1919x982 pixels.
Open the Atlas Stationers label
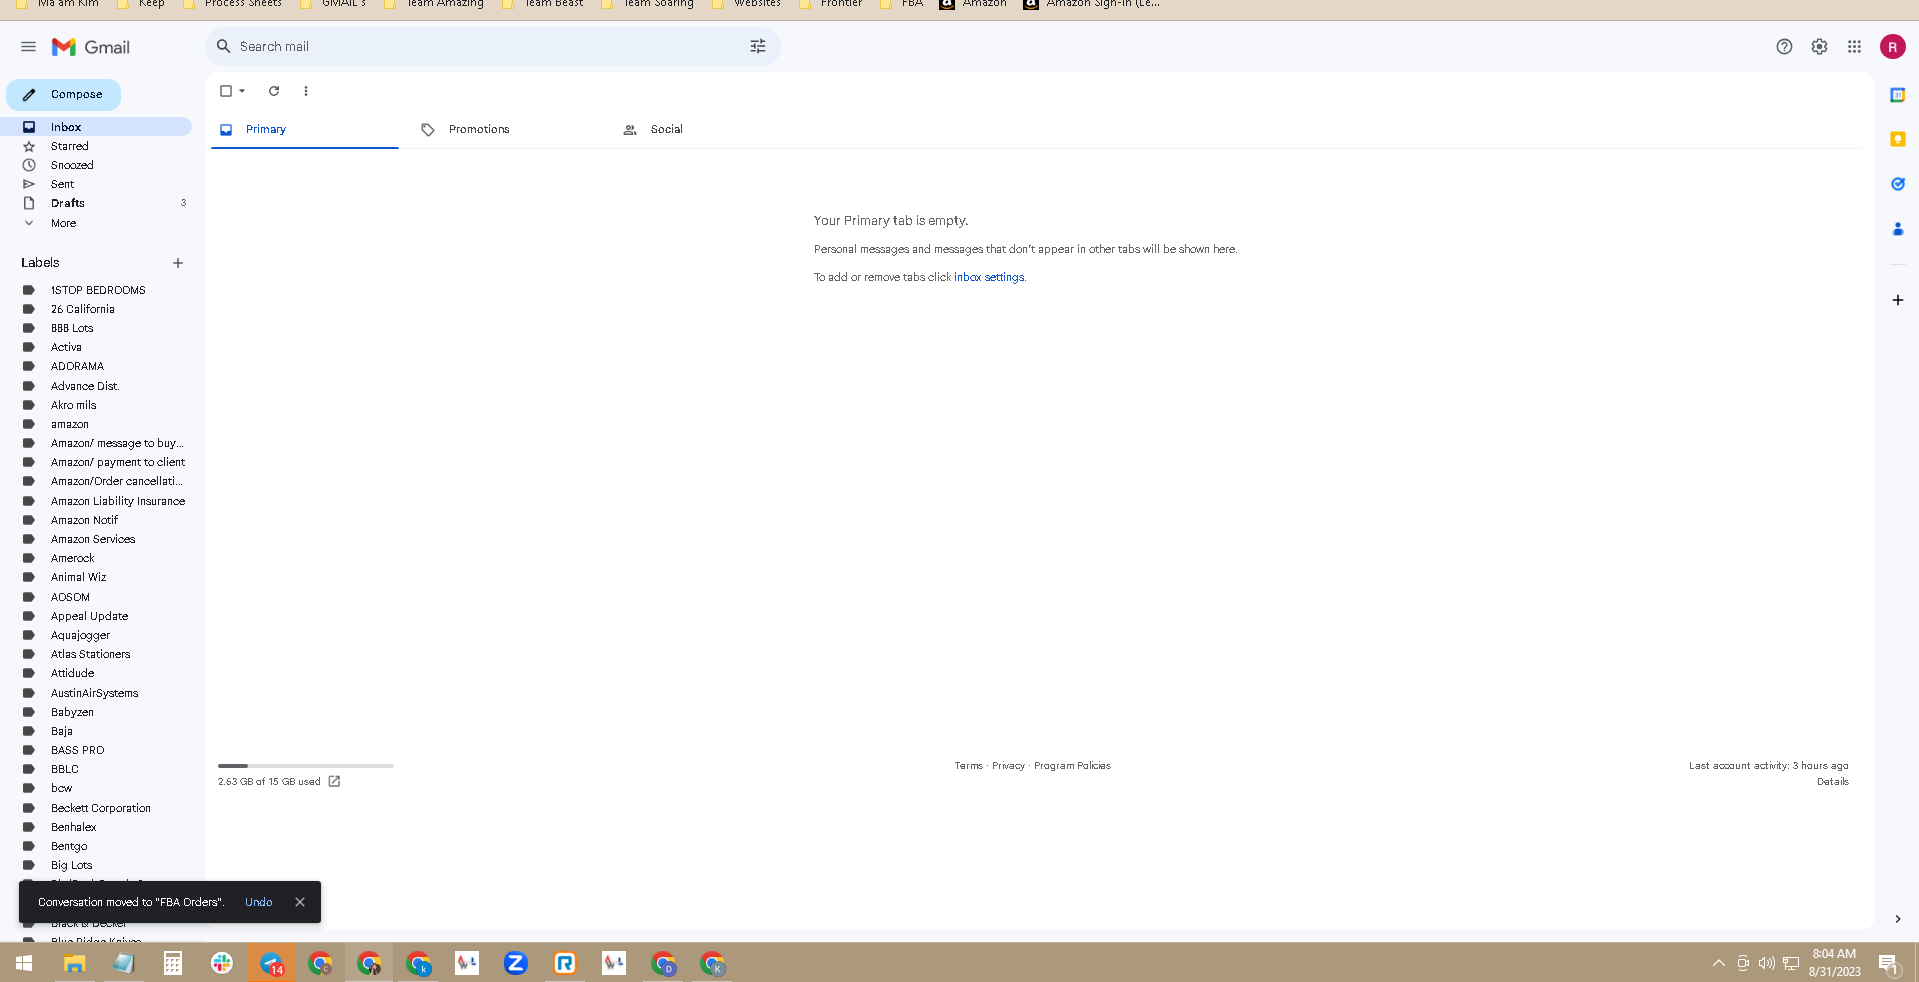click(90, 654)
